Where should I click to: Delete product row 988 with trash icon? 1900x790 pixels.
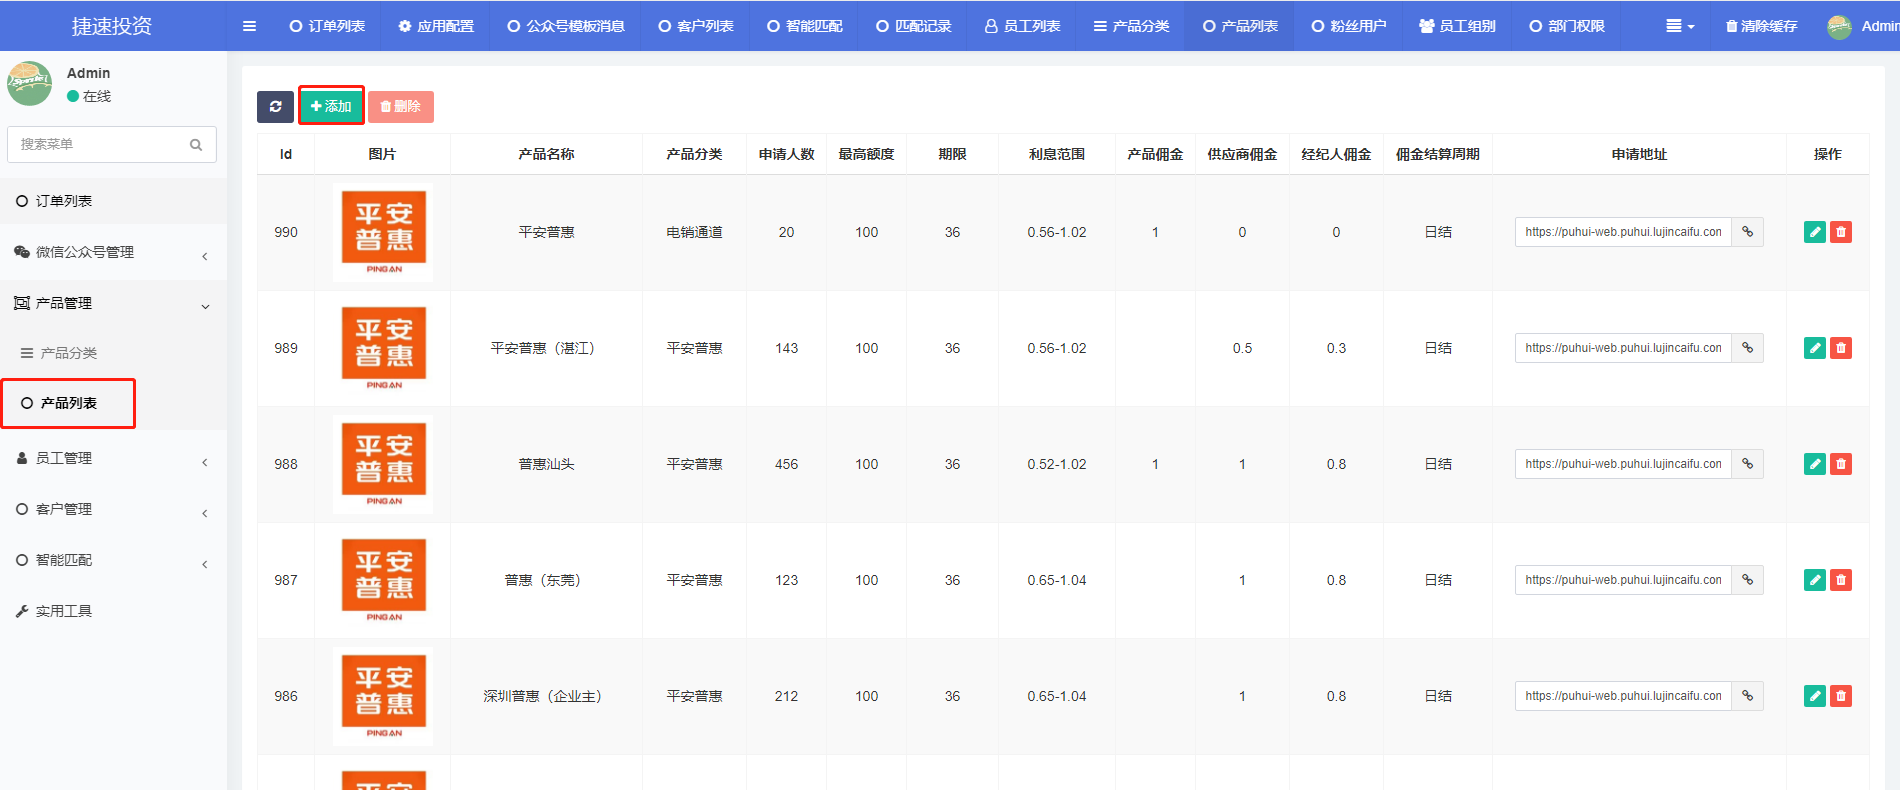coord(1840,464)
